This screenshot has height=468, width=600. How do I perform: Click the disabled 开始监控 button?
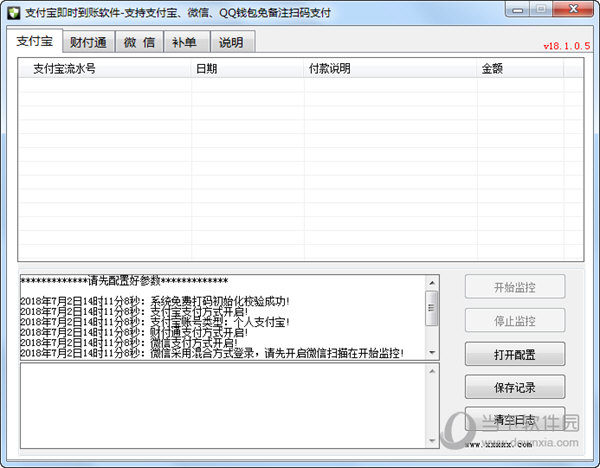click(515, 287)
